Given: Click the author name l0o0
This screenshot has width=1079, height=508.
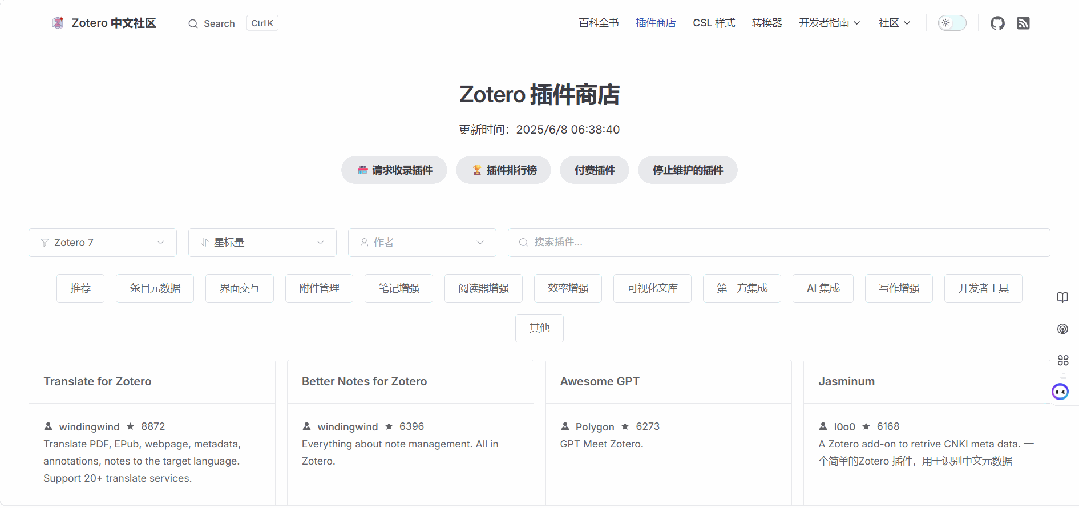Looking at the screenshot, I should pyautogui.click(x=844, y=426).
